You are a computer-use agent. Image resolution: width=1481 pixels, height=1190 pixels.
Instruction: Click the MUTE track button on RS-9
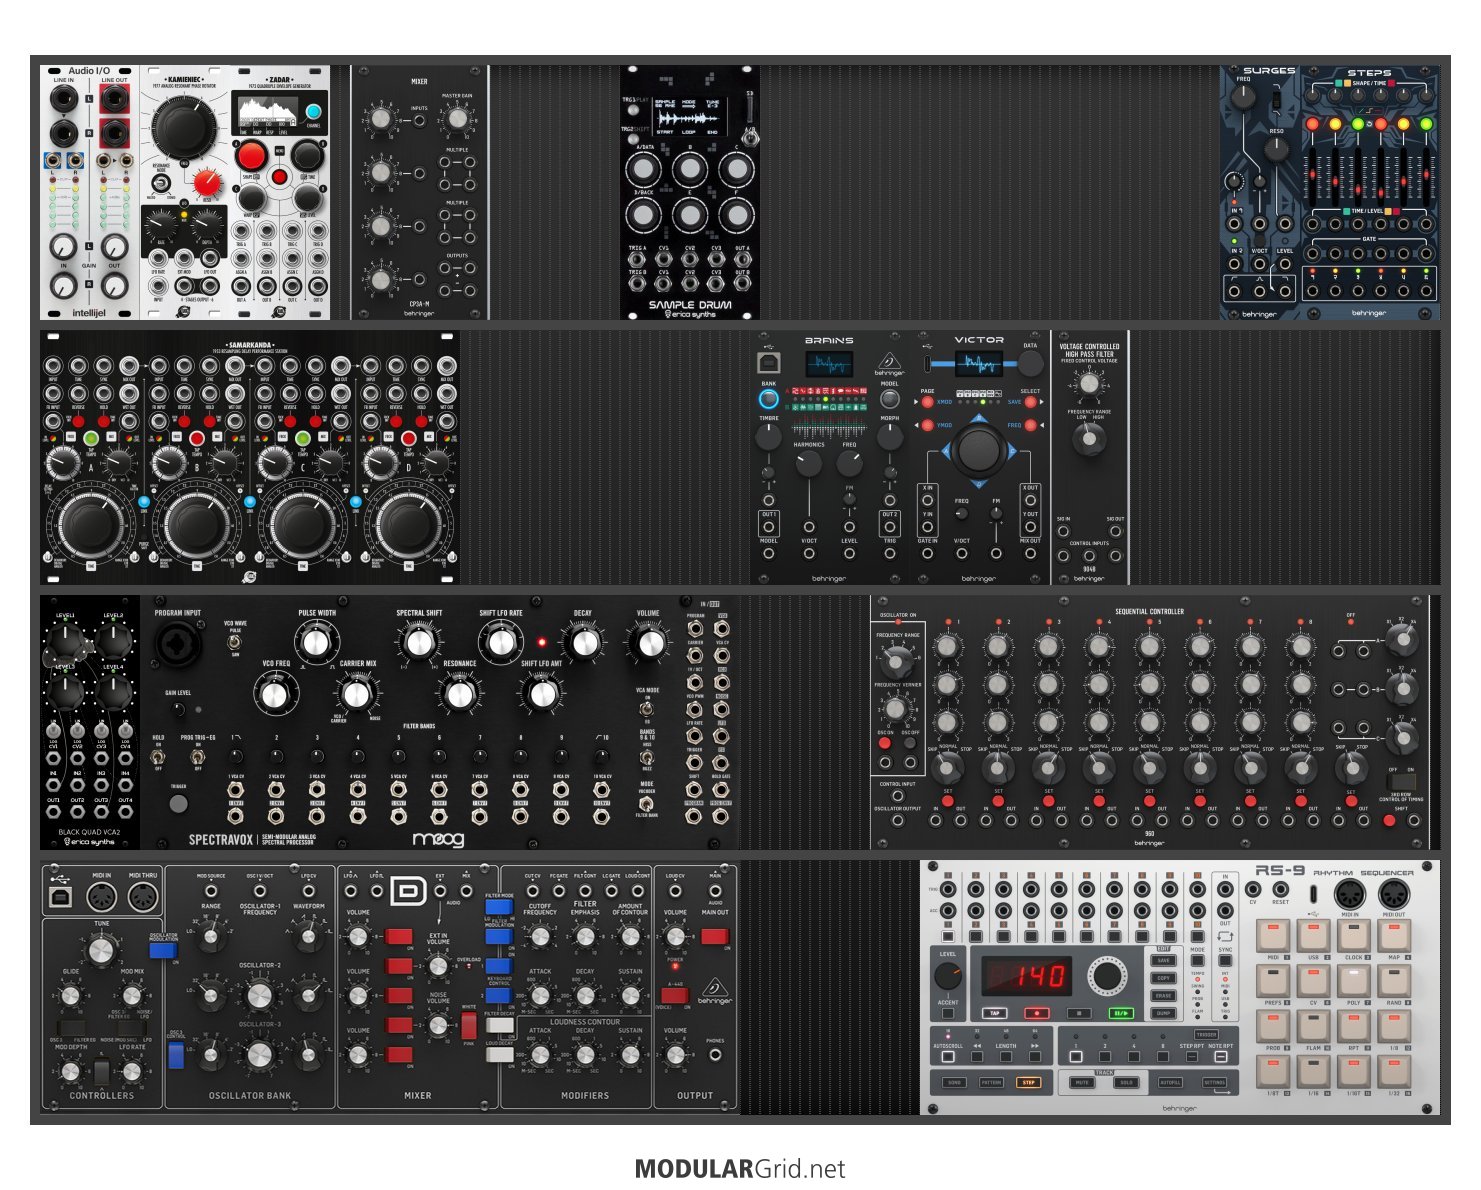click(1081, 1083)
